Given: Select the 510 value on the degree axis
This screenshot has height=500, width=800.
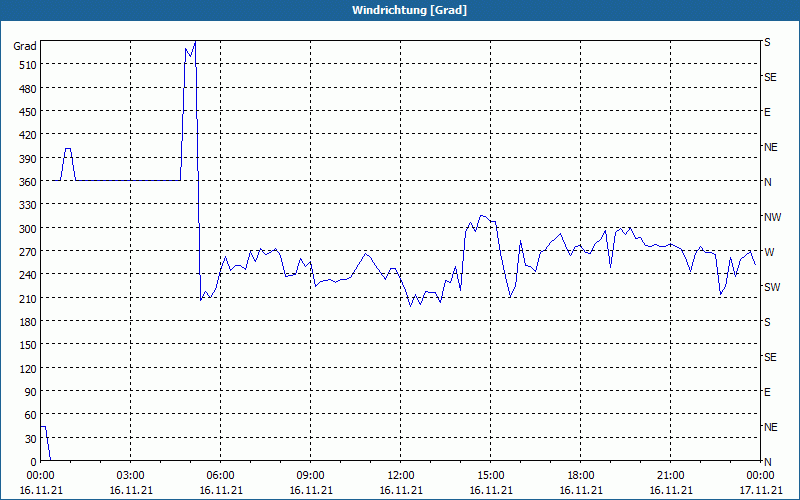Looking at the screenshot, I should (x=28, y=65).
